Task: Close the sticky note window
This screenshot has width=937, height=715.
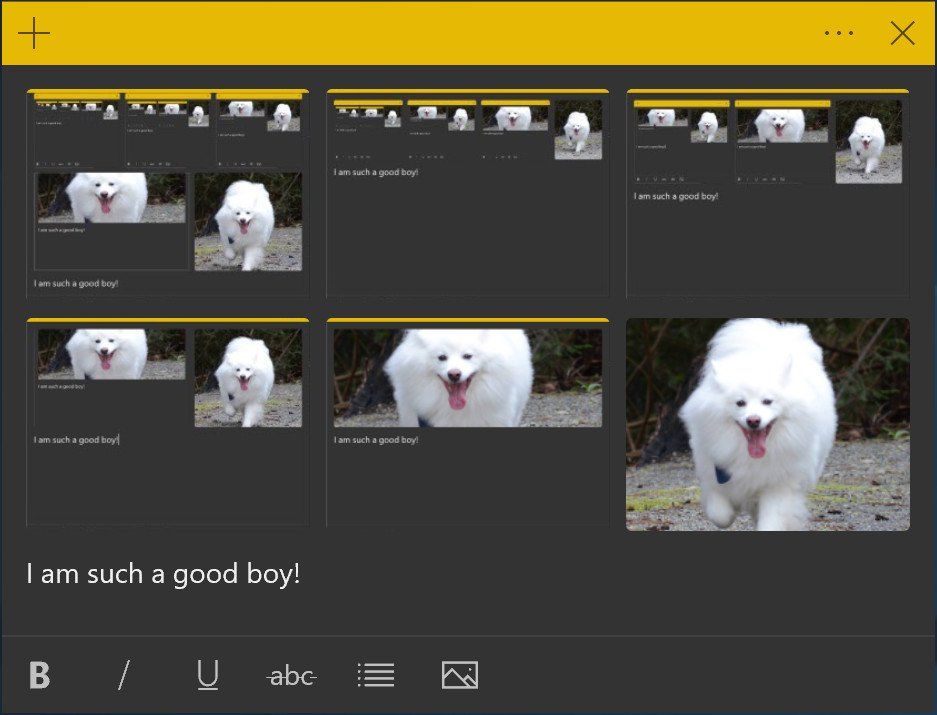Action: (902, 32)
